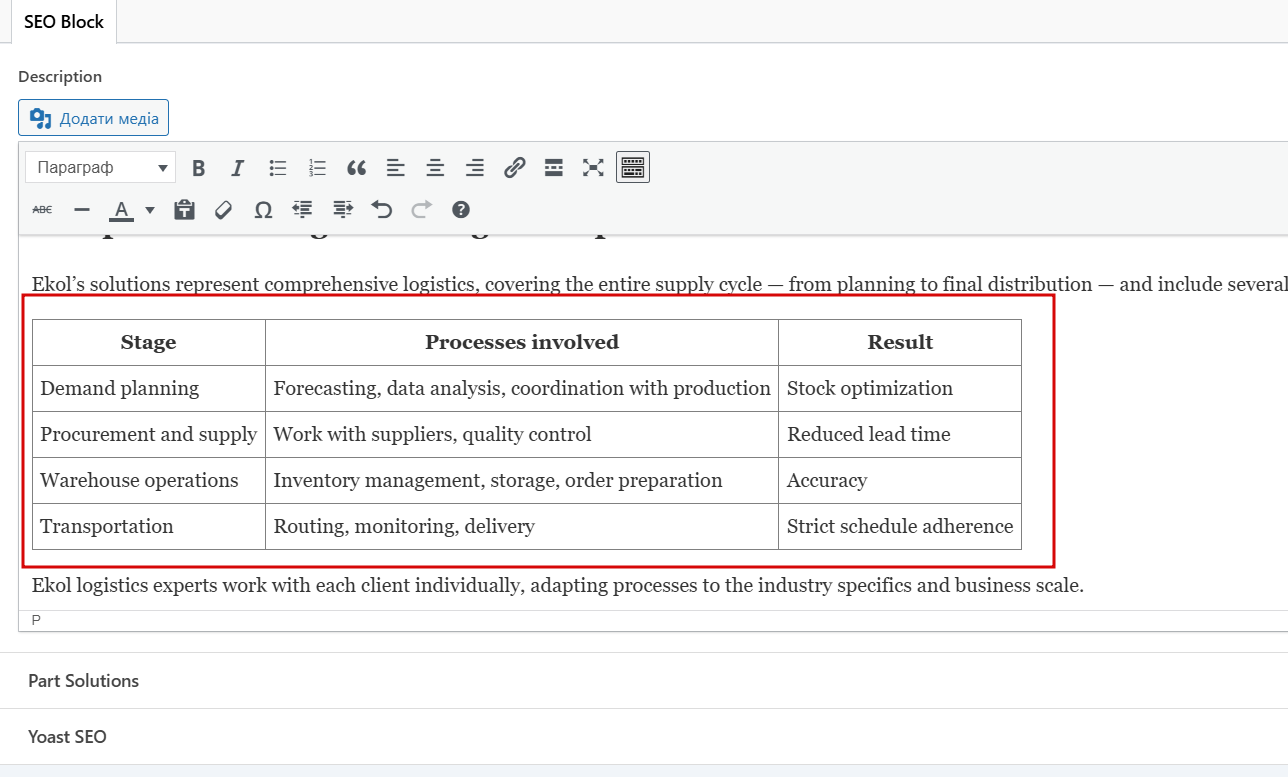Insert a numbered list
Viewport: 1288px width, 777px height.
pyautogui.click(x=317, y=168)
